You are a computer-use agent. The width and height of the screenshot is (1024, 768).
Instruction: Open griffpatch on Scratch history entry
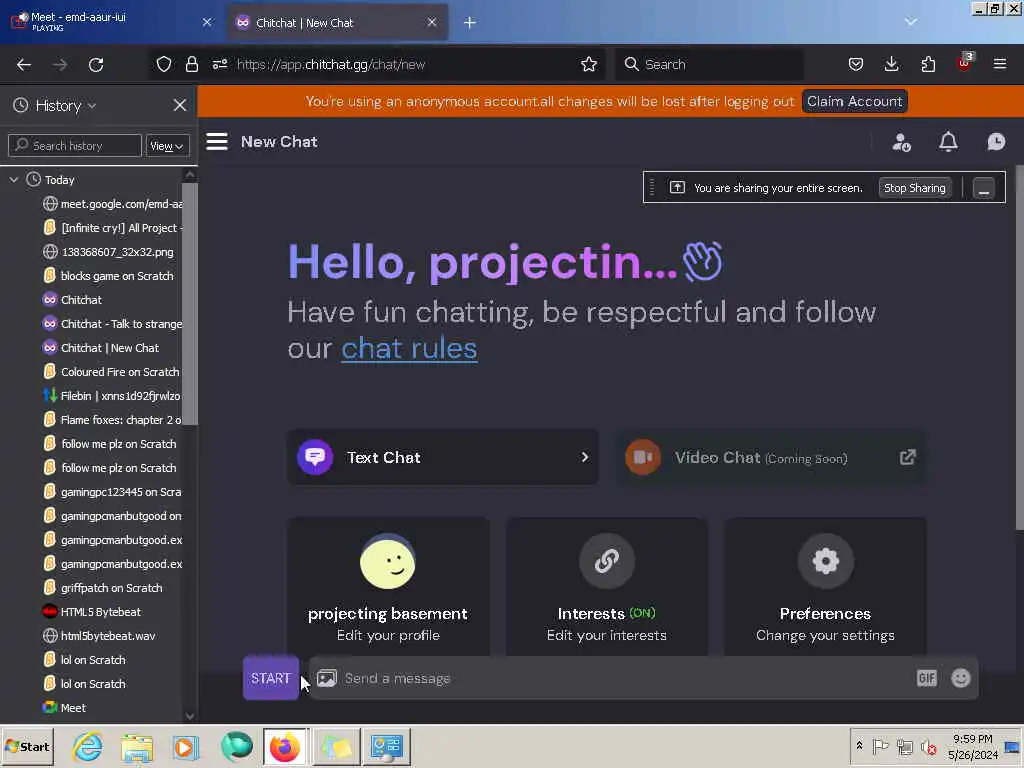103,588
